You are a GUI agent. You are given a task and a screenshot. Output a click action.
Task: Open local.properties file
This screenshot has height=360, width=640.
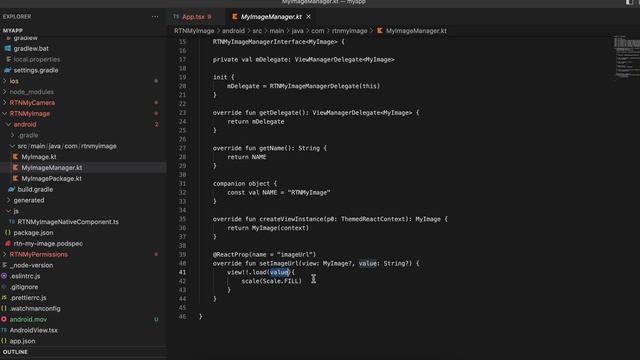click(x=37, y=59)
